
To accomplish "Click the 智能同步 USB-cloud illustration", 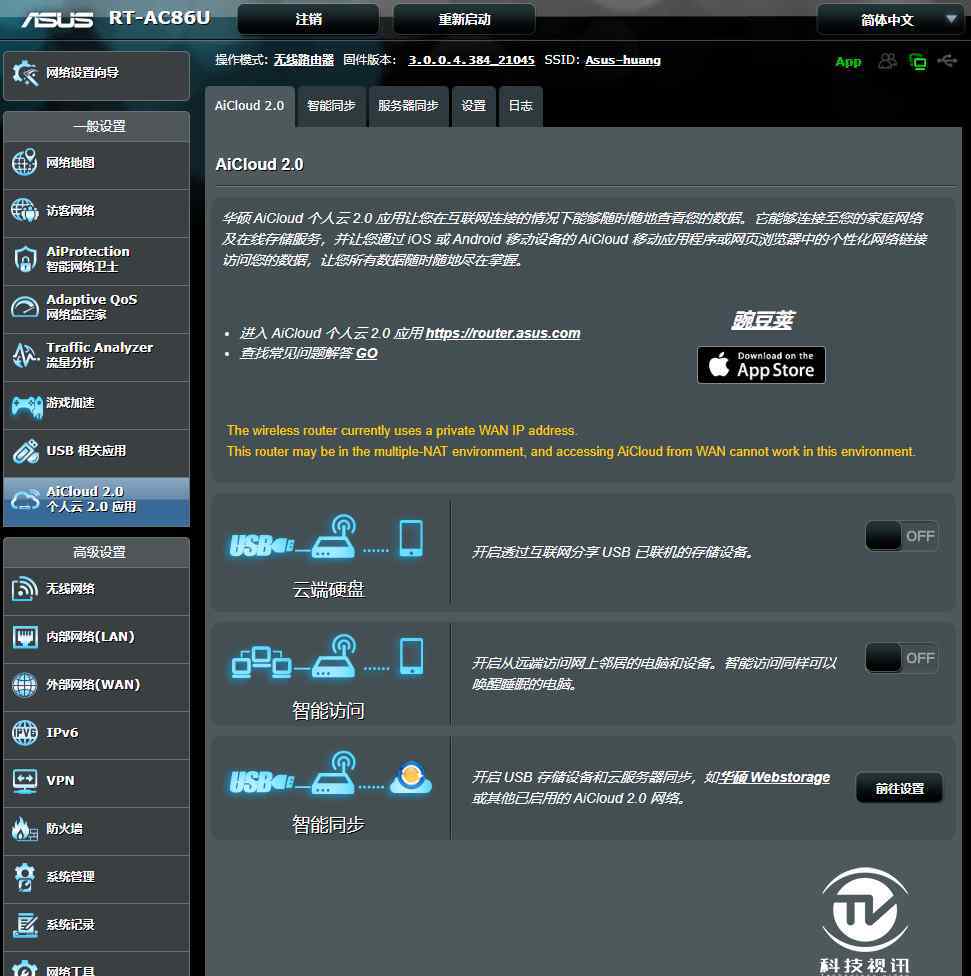I will (x=330, y=773).
